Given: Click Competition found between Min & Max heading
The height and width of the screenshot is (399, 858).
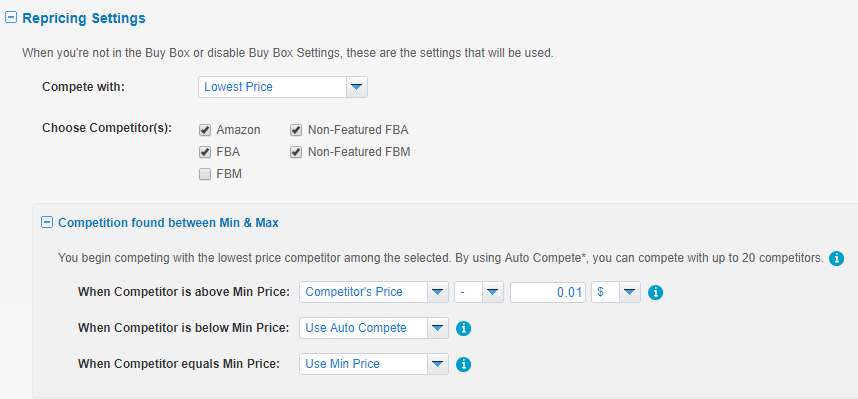Looking at the screenshot, I should [x=169, y=223].
